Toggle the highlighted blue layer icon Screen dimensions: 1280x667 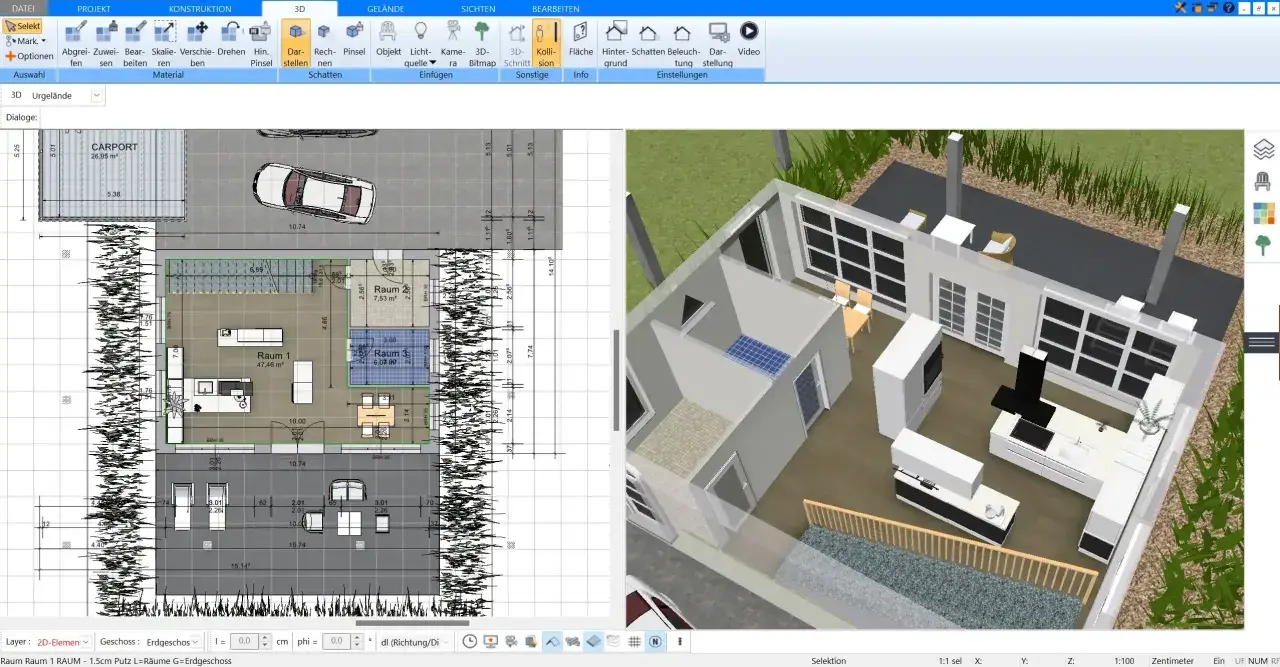[x=593, y=641]
